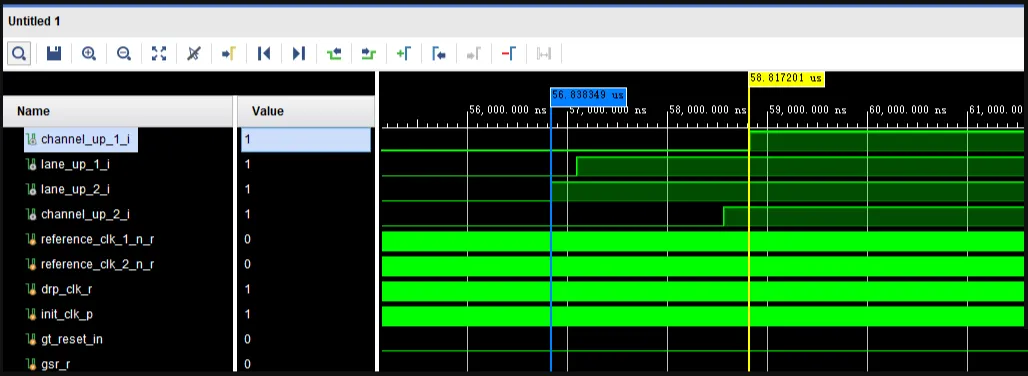This screenshot has height=376, width=1028.
Task: Jump to previous marker icon
Action: click(x=439, y=54)
